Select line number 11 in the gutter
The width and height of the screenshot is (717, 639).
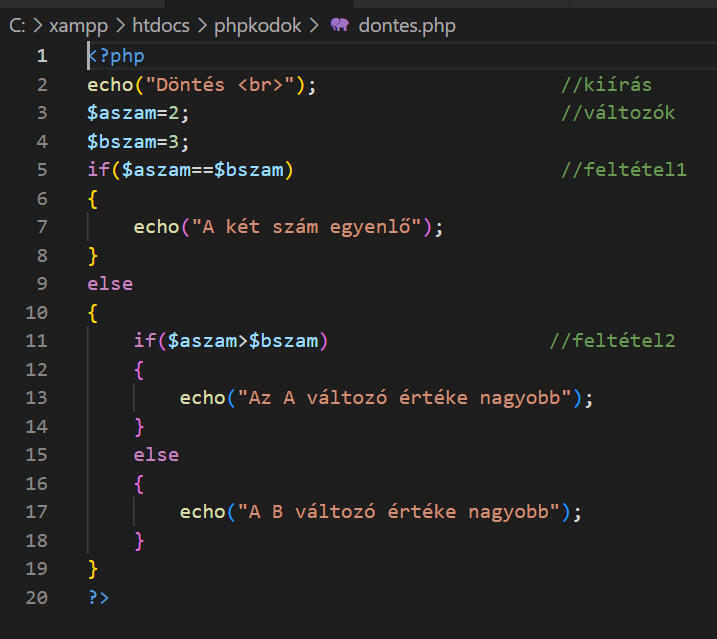coord(37,341)
